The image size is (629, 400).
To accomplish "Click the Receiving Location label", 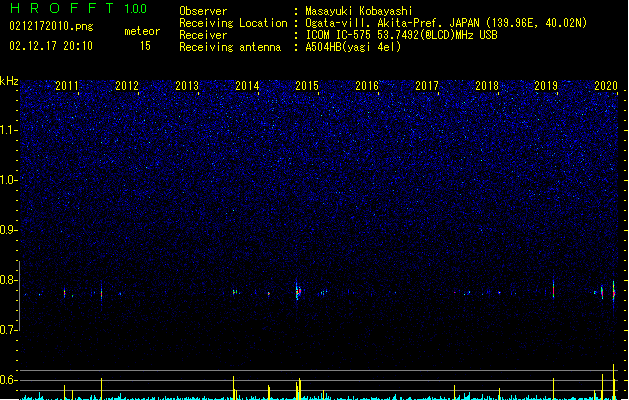I will tap(233, 23).
